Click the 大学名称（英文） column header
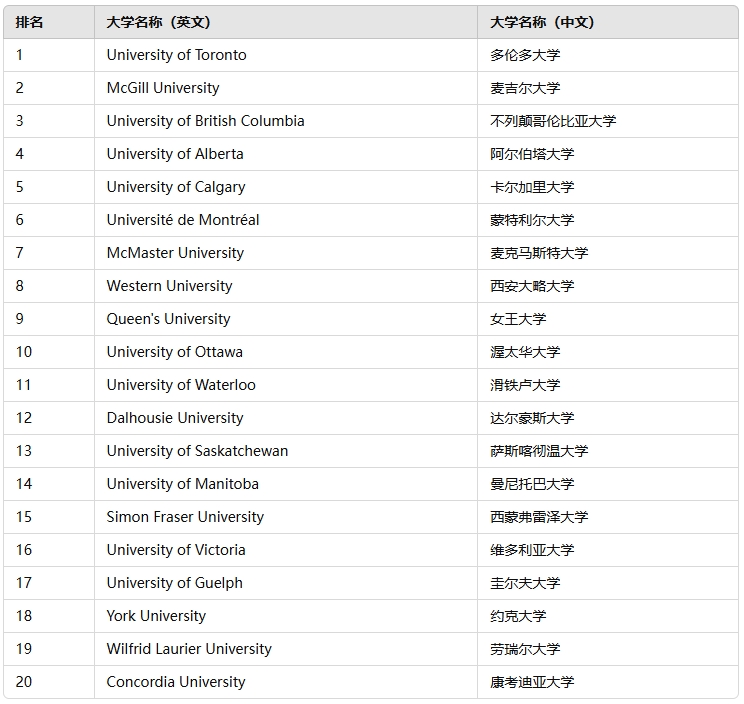This screenshot has height=704, width=744. [286, 22]
